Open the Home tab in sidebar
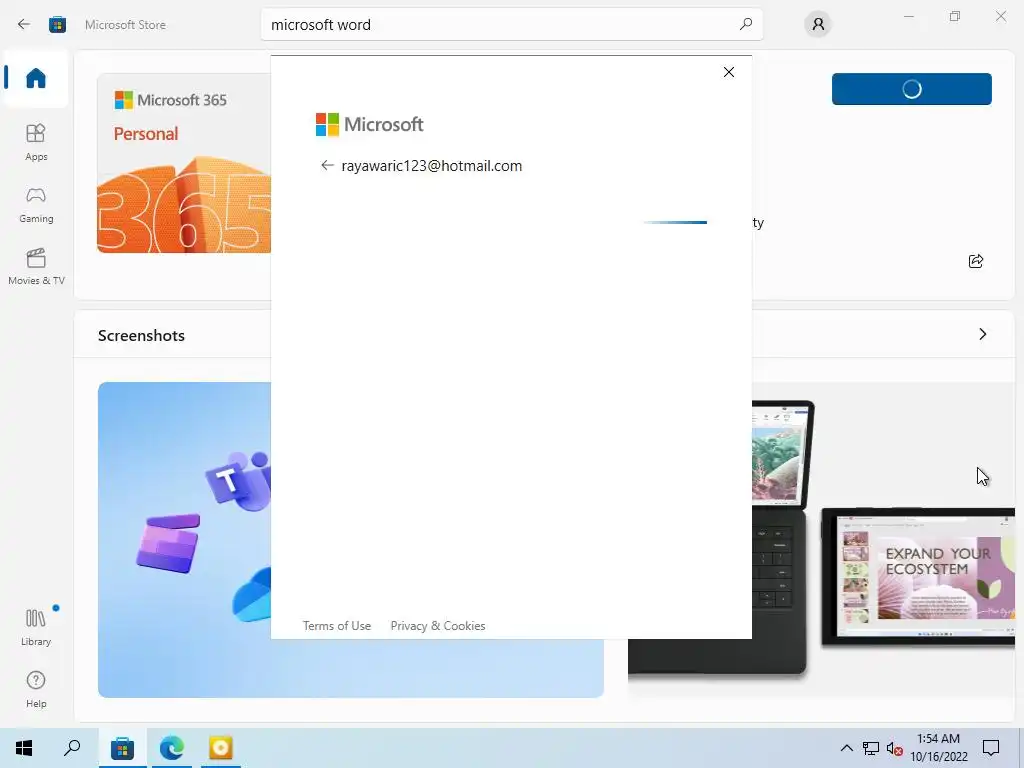This screenshot has height=768, width=1024. point(35,78)
